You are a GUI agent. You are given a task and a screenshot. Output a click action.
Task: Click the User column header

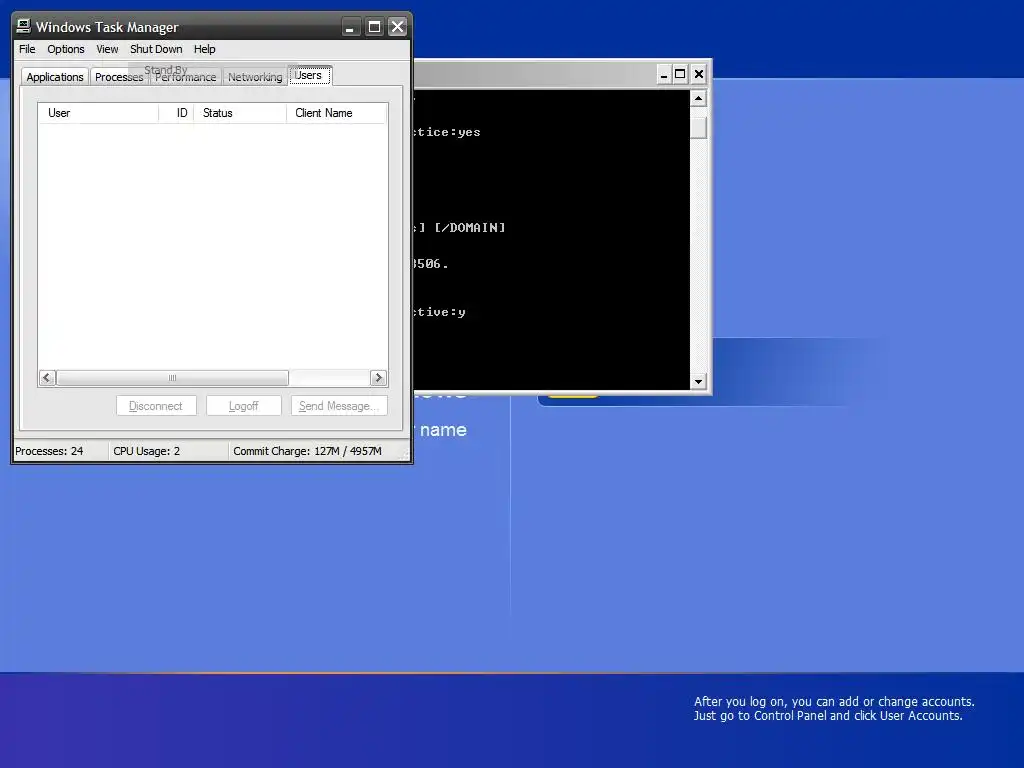tap(98, 113)
